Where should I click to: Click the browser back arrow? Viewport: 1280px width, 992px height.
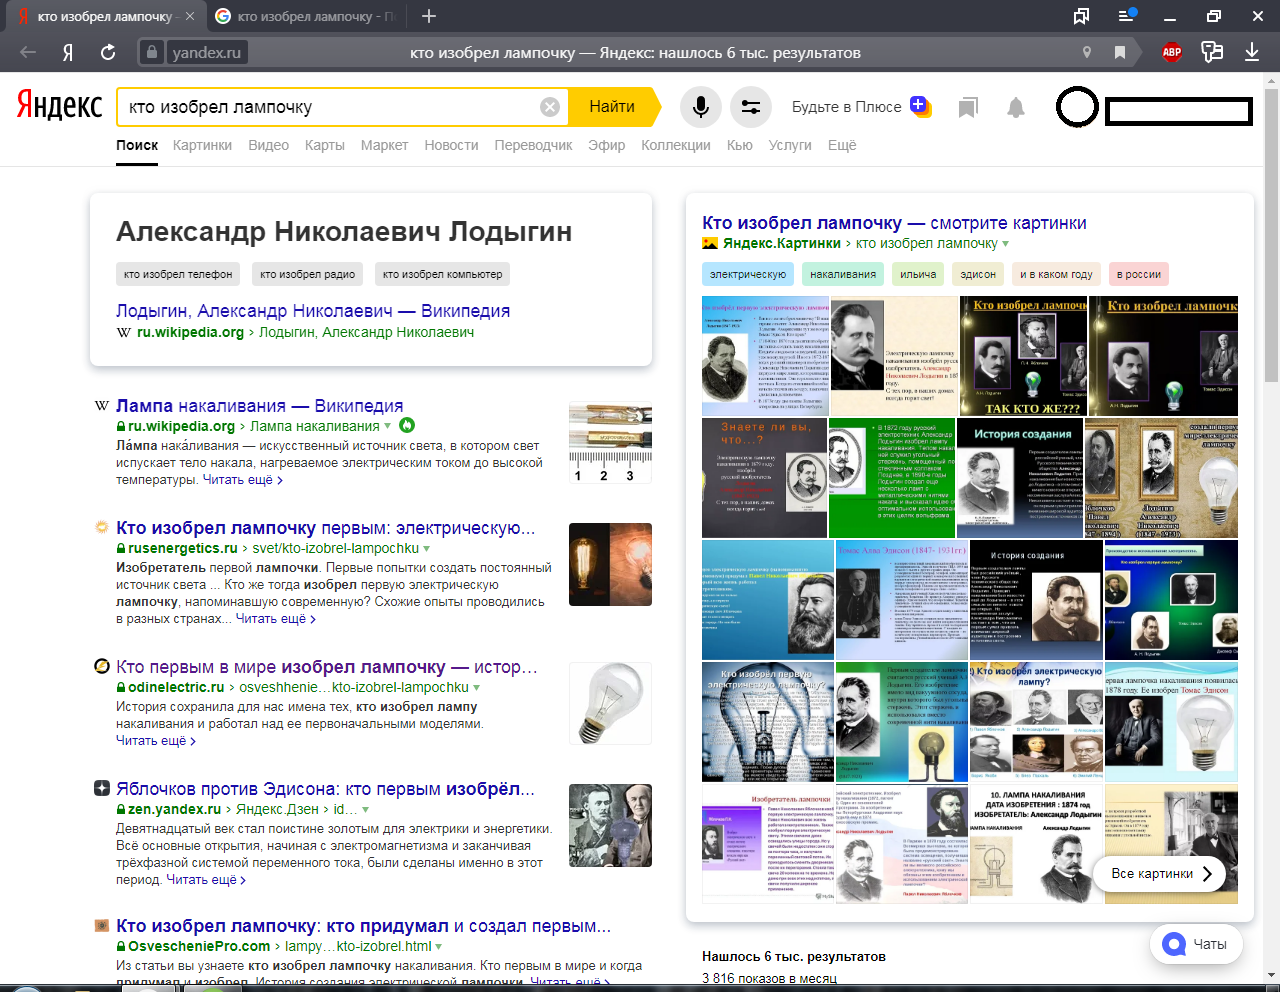tap(28, 52)
